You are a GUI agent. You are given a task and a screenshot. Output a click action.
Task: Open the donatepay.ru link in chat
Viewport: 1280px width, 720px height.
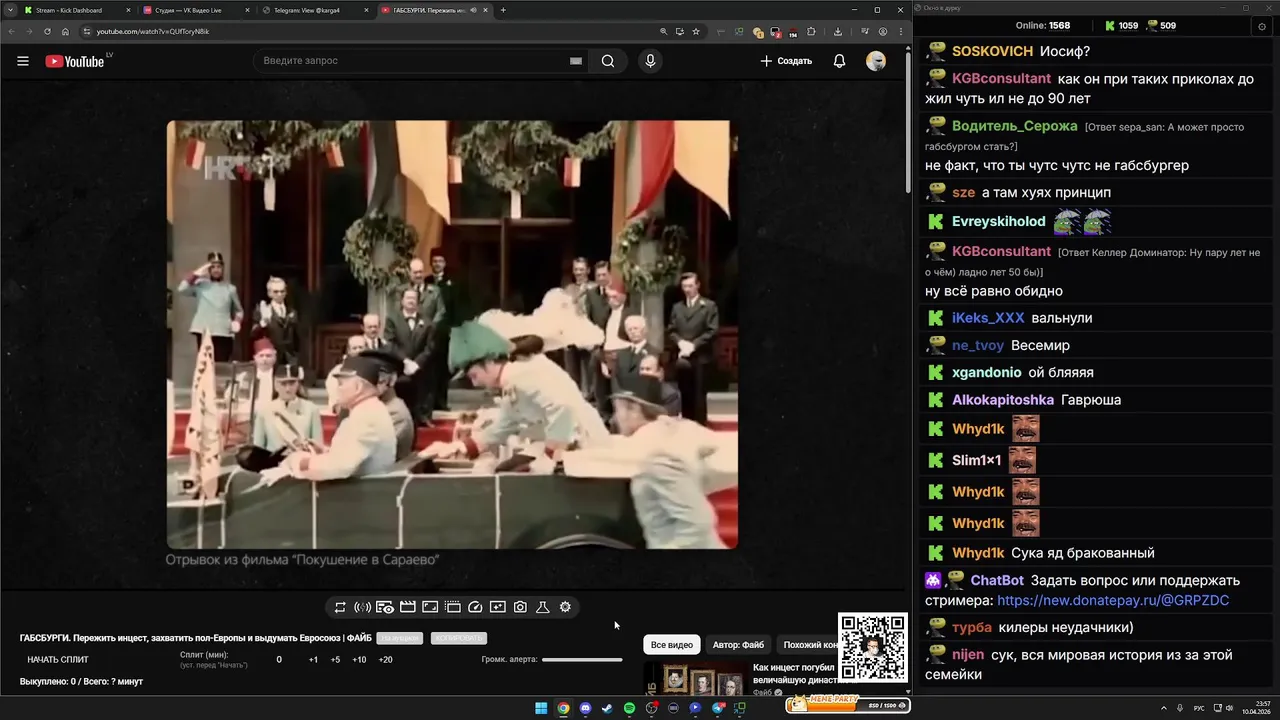[x=1113, y=601]
